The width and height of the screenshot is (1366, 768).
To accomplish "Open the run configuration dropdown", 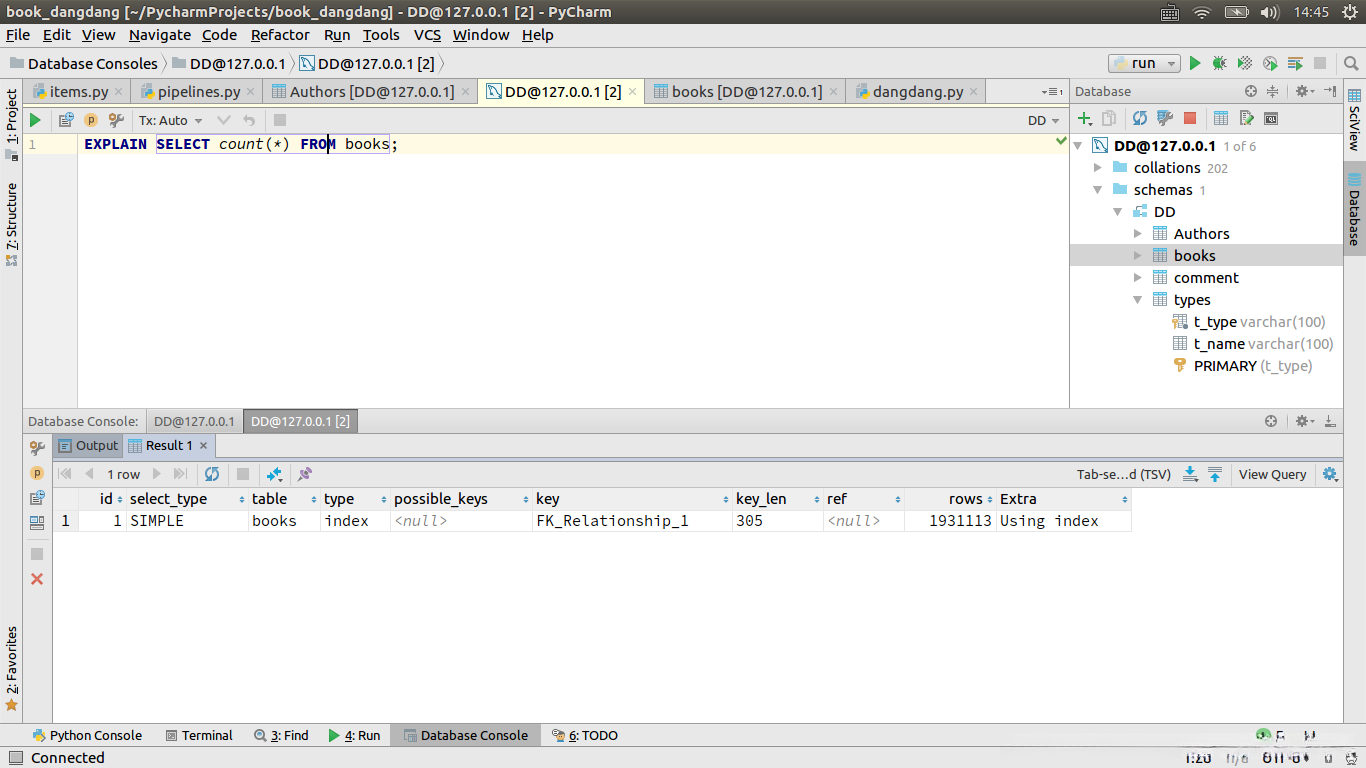I will pyautogui.click(x=1144, y=63).
